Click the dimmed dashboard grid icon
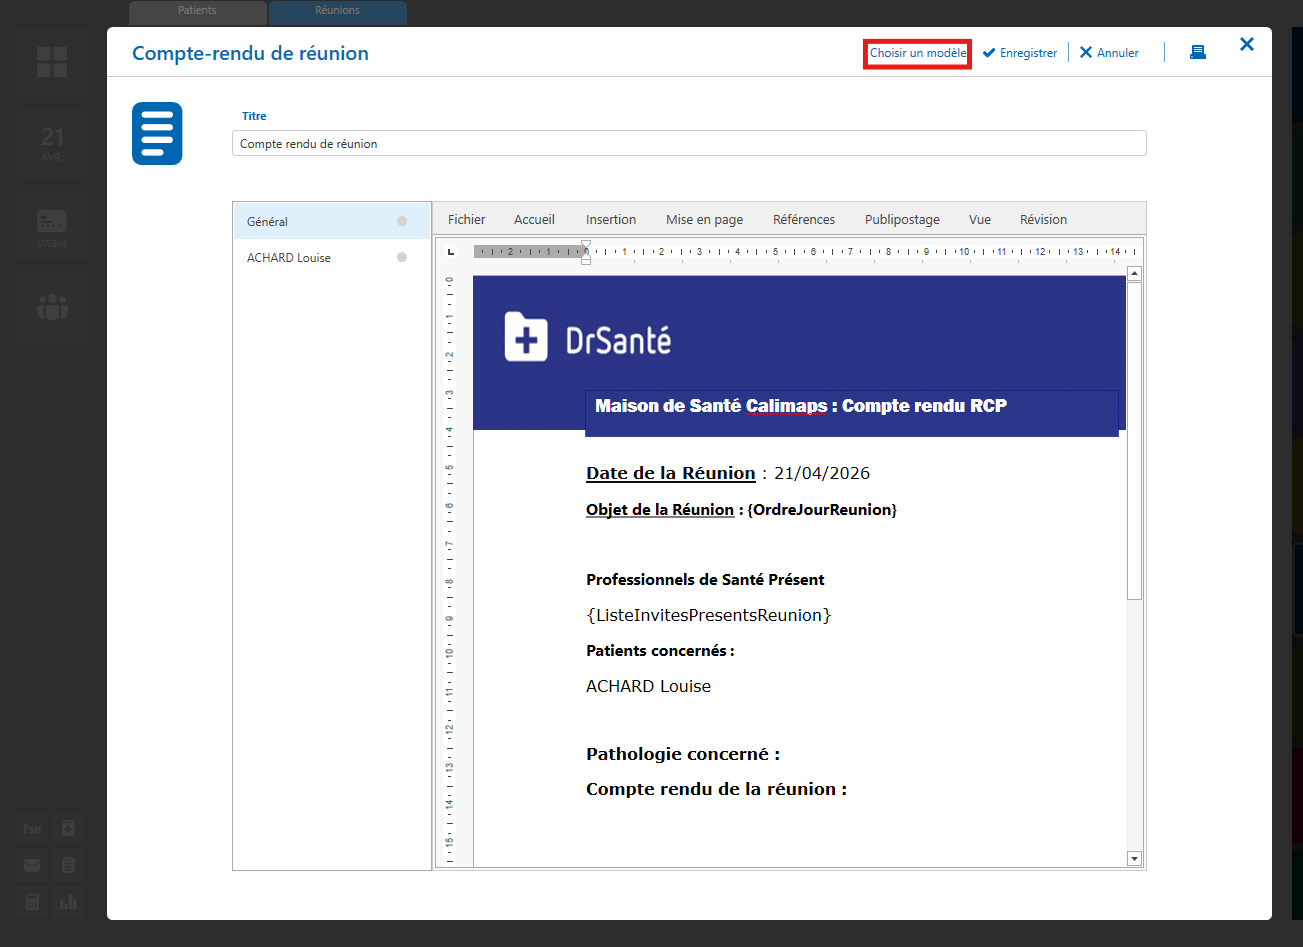1303x947 pixels. tap(52, 62)
